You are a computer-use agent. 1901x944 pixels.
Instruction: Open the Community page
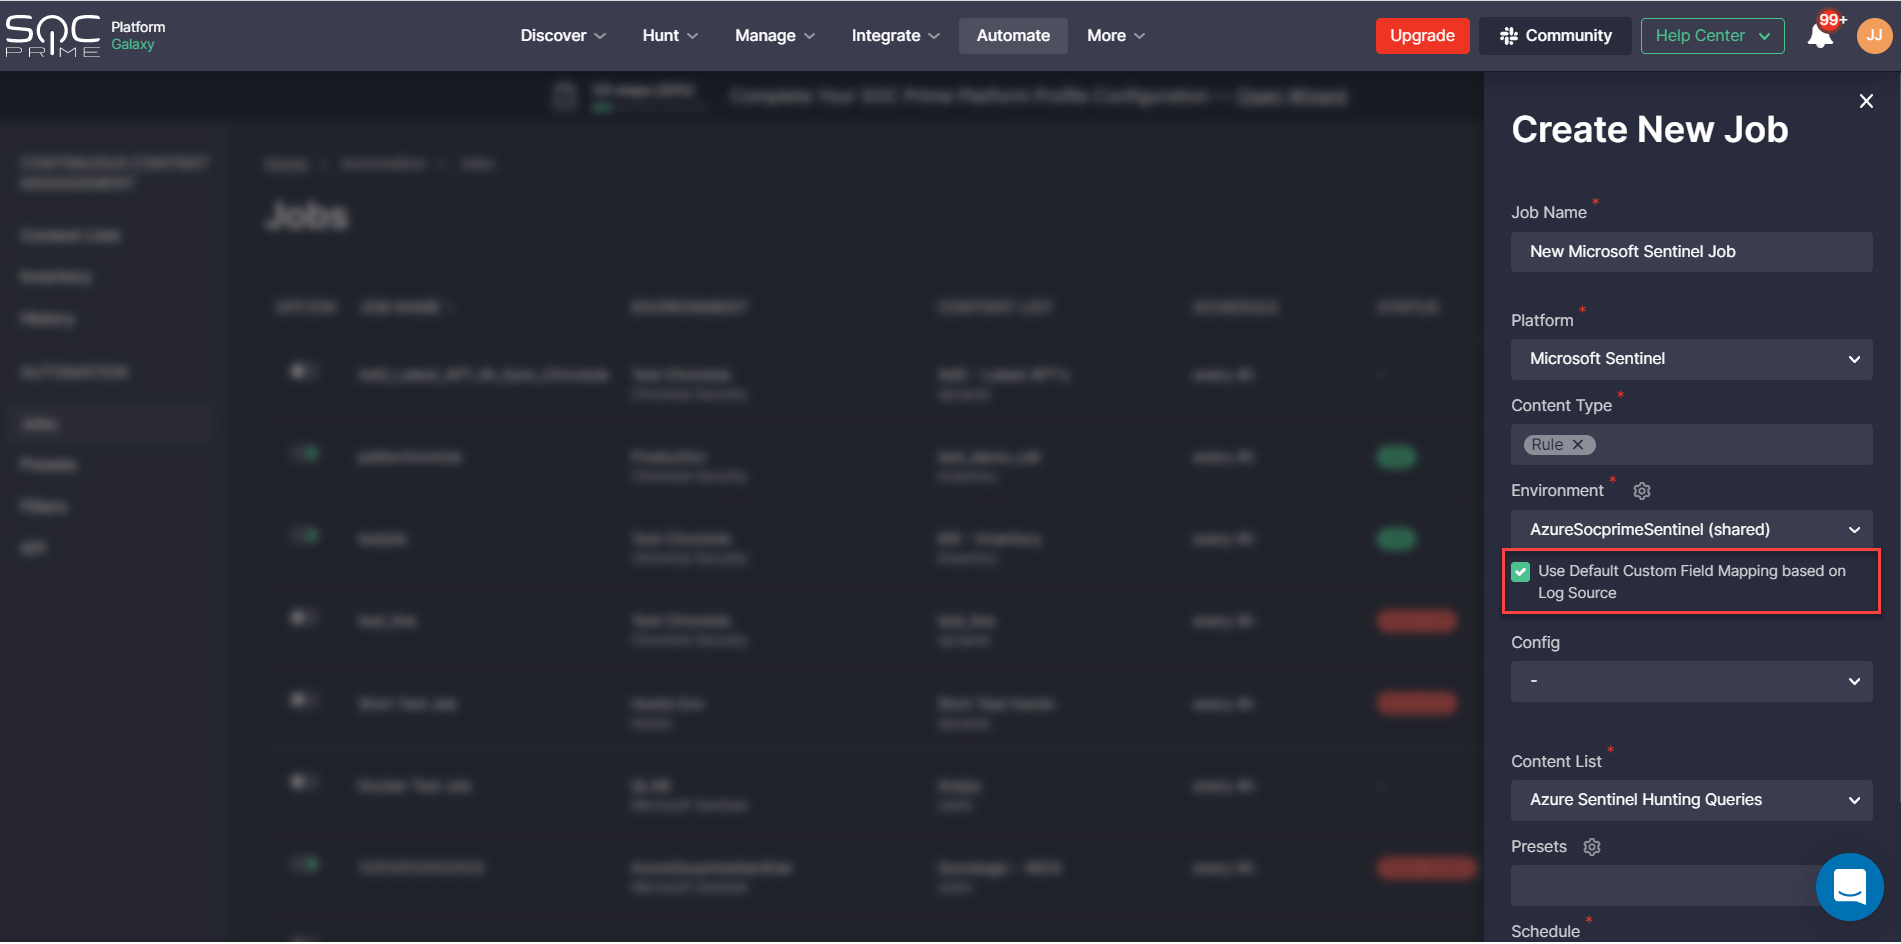[1555, 36]
